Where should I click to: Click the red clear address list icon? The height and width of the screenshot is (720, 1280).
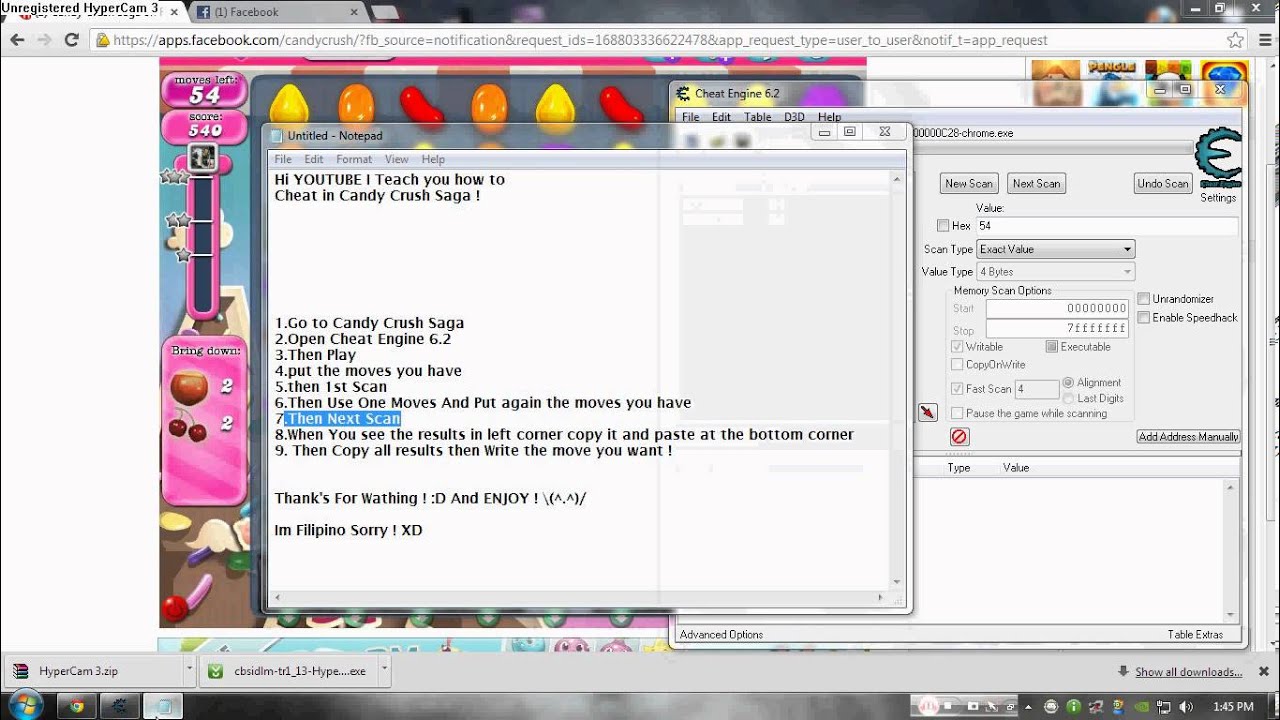pos(959,437)
